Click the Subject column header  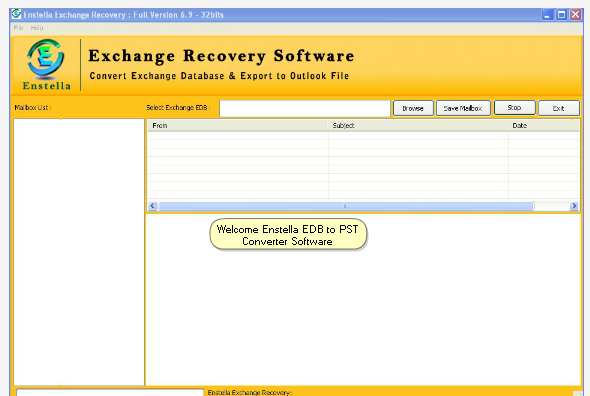click(x=418, y=126)
